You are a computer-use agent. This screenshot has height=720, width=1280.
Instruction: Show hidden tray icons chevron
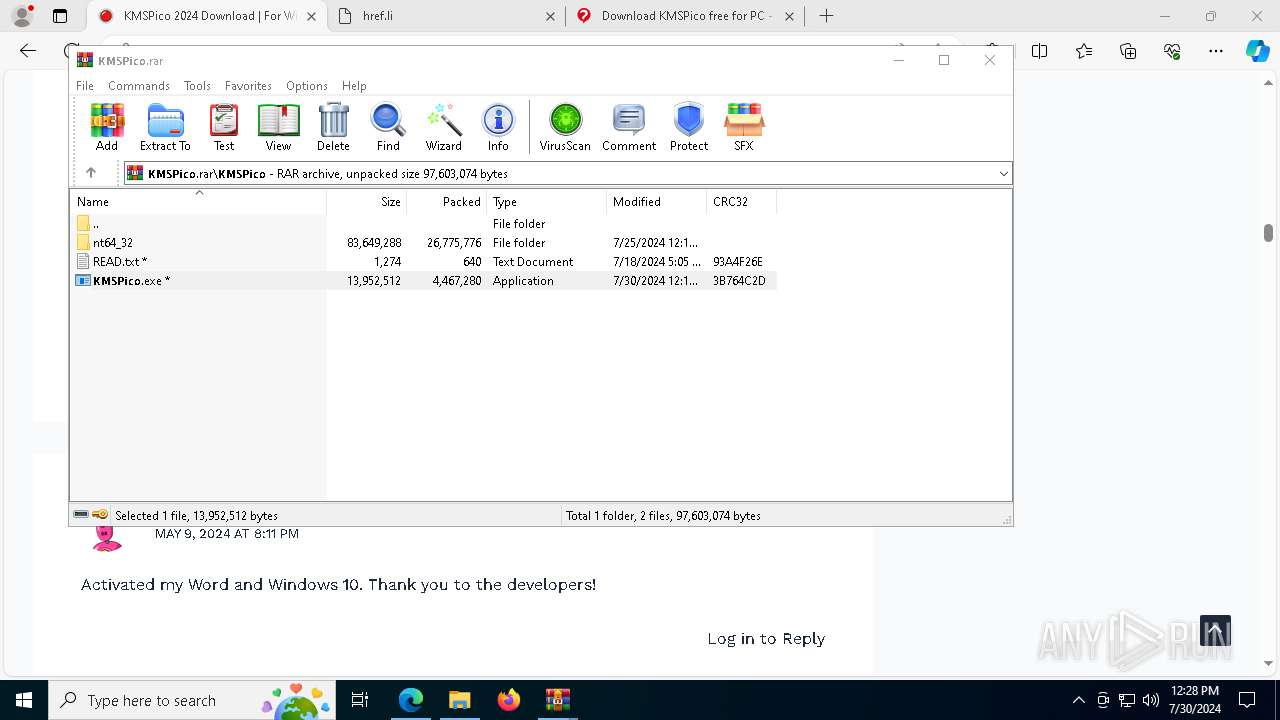[x=1078, y=700]
